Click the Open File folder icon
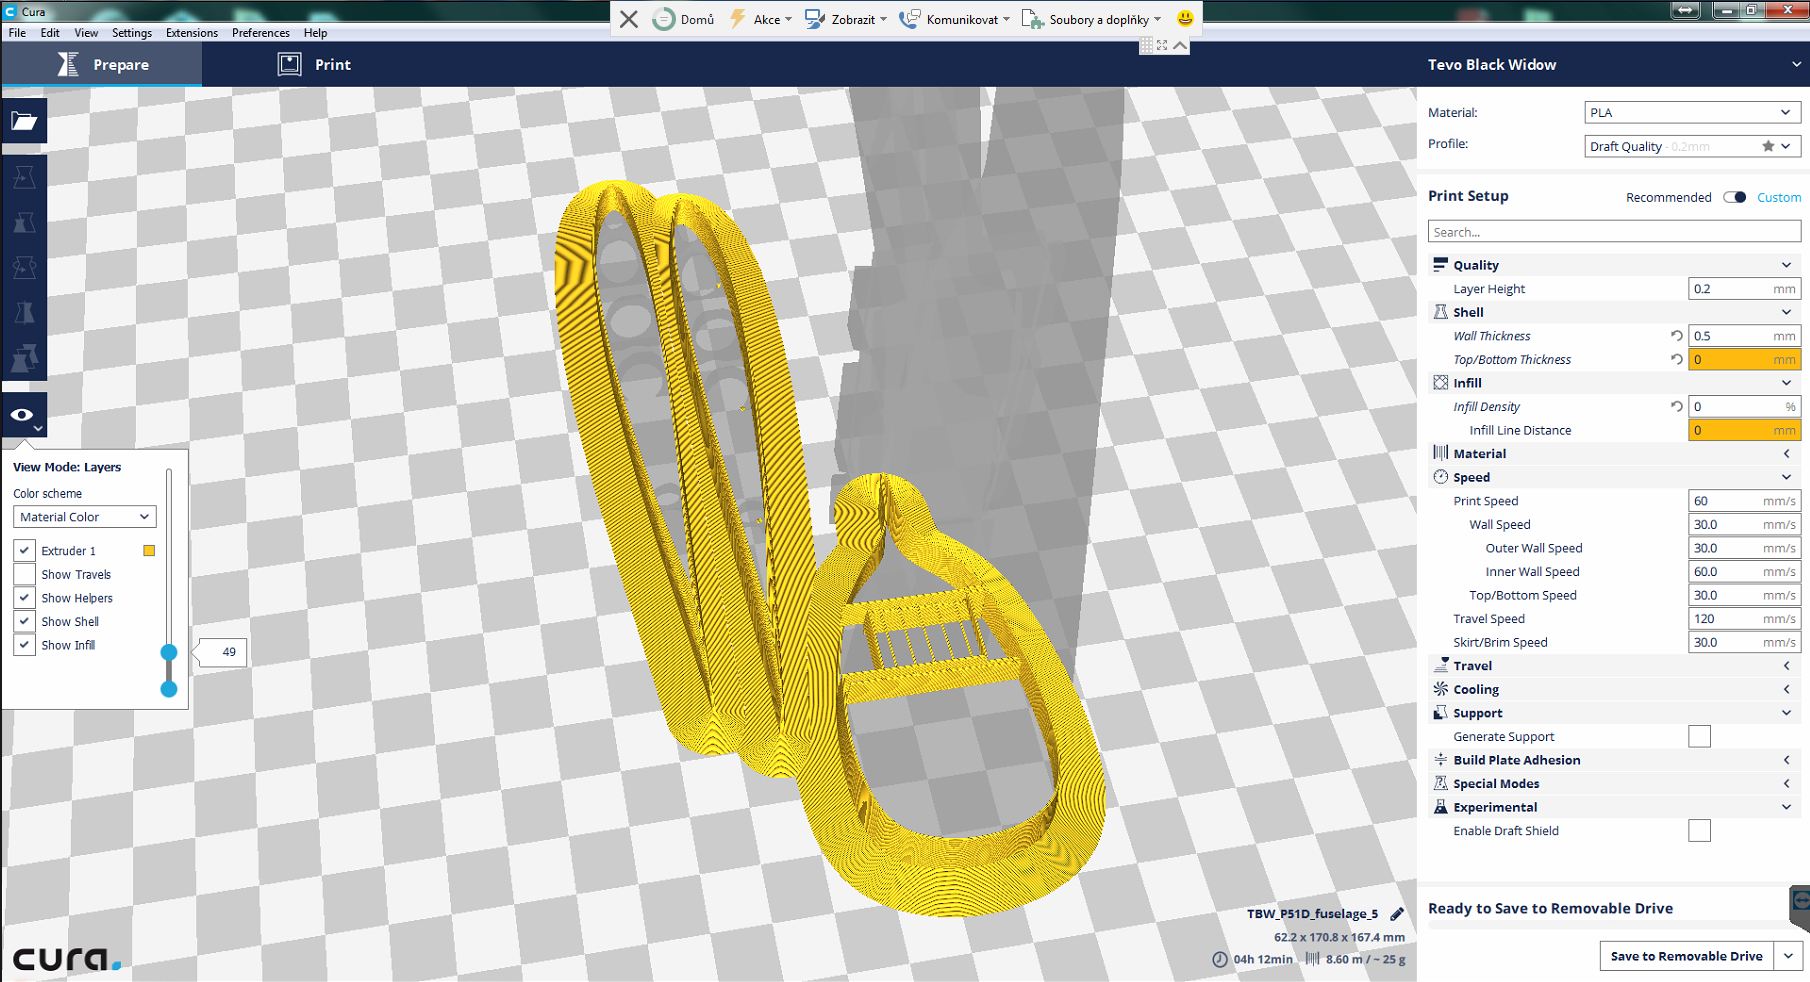The width and height of the screenshot is (1810, 982). point(24,121)
